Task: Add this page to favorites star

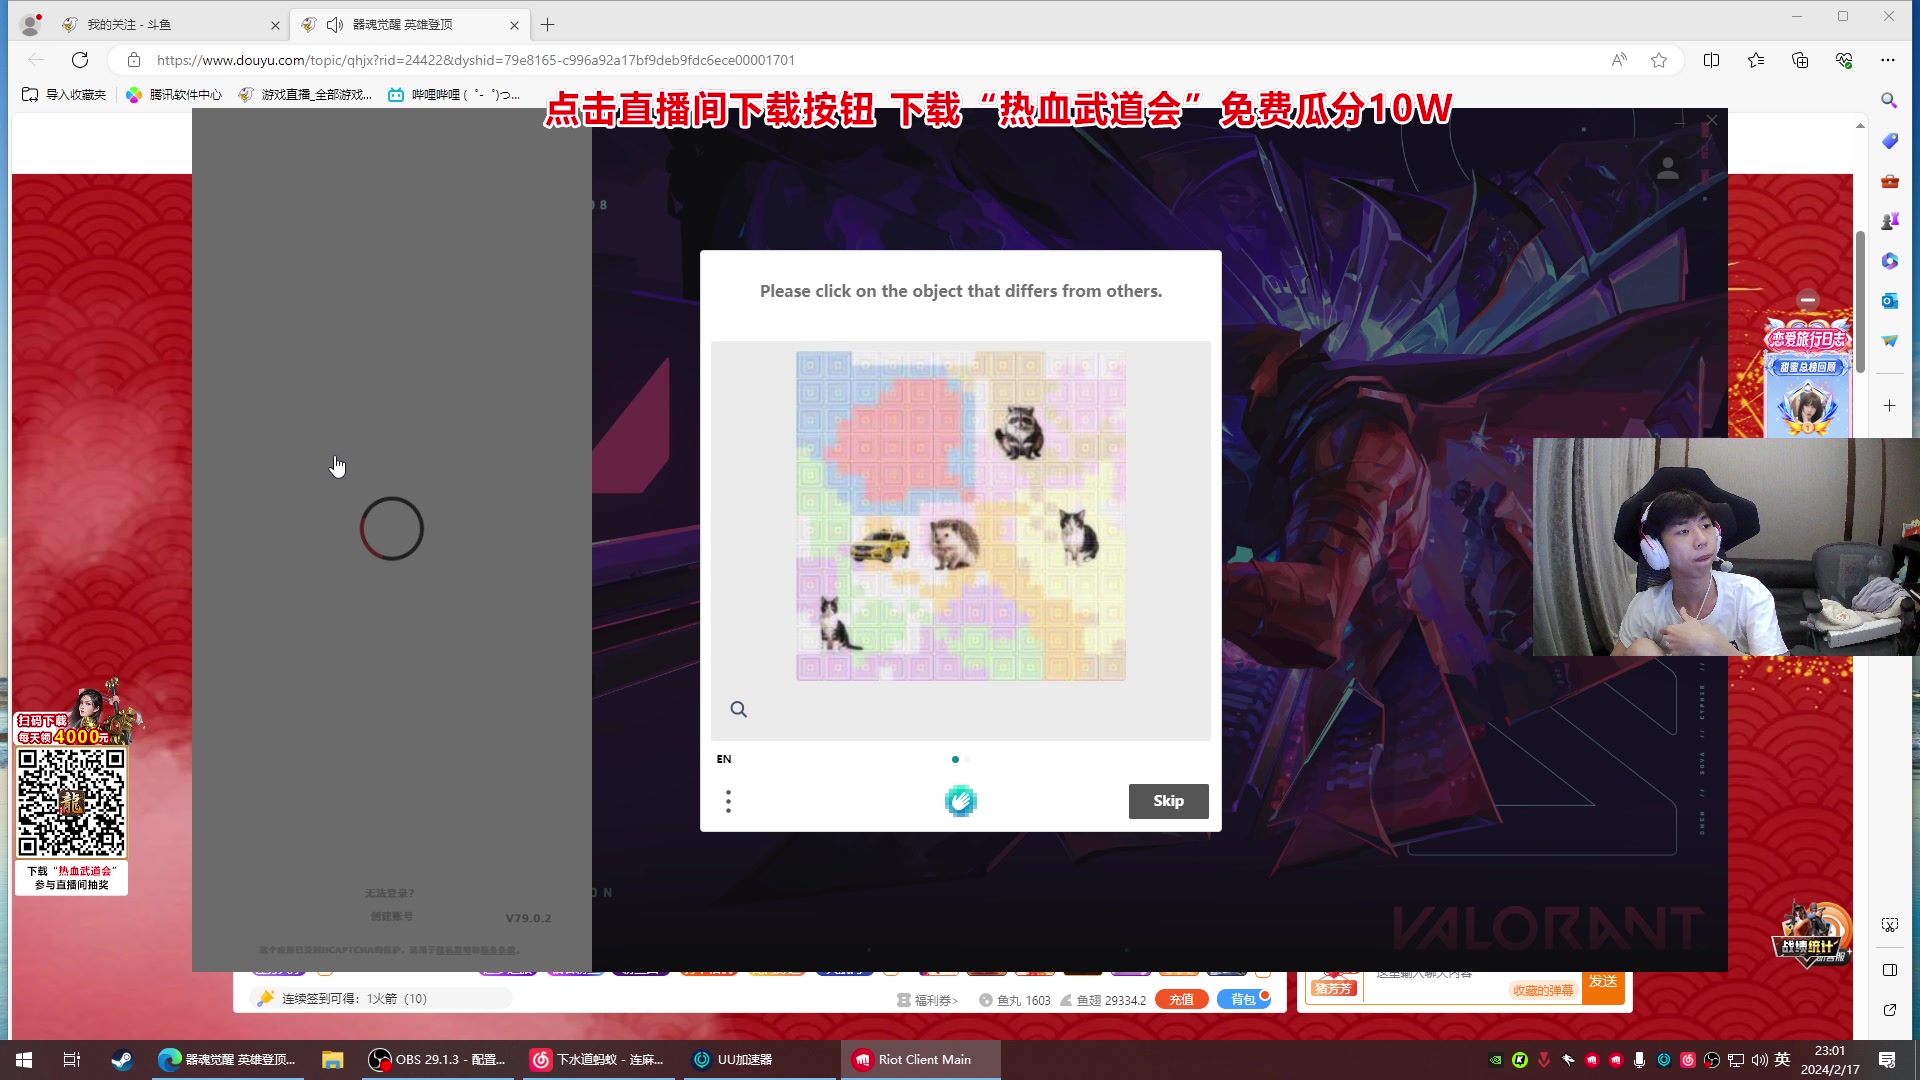Action: [x=1659, y=60]
